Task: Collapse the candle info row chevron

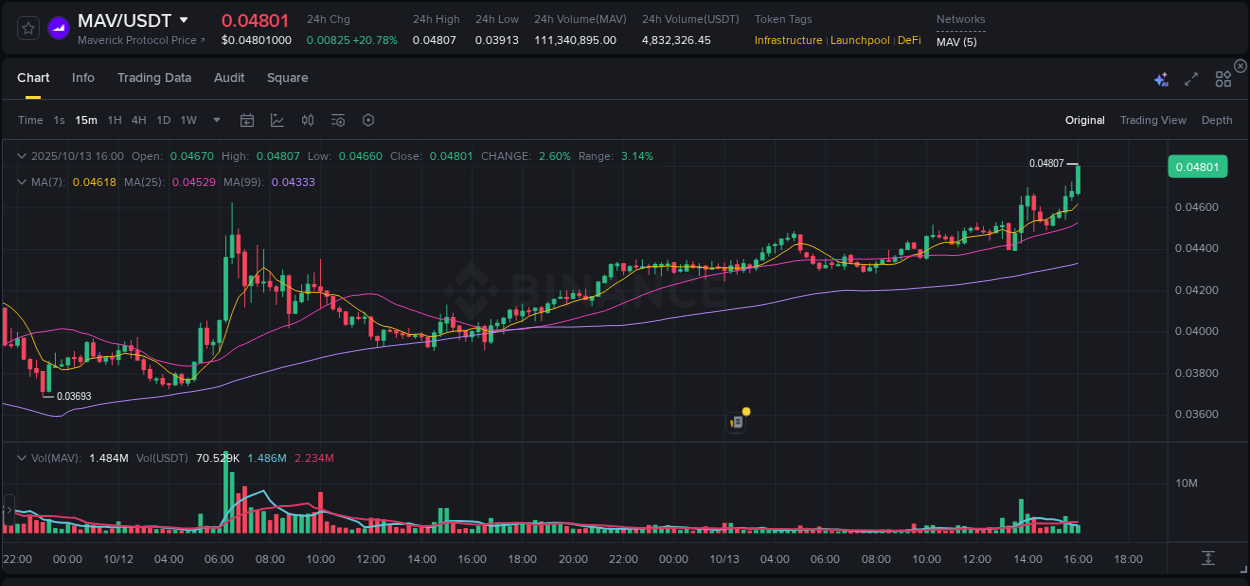Action: click(x=21, y=156)
